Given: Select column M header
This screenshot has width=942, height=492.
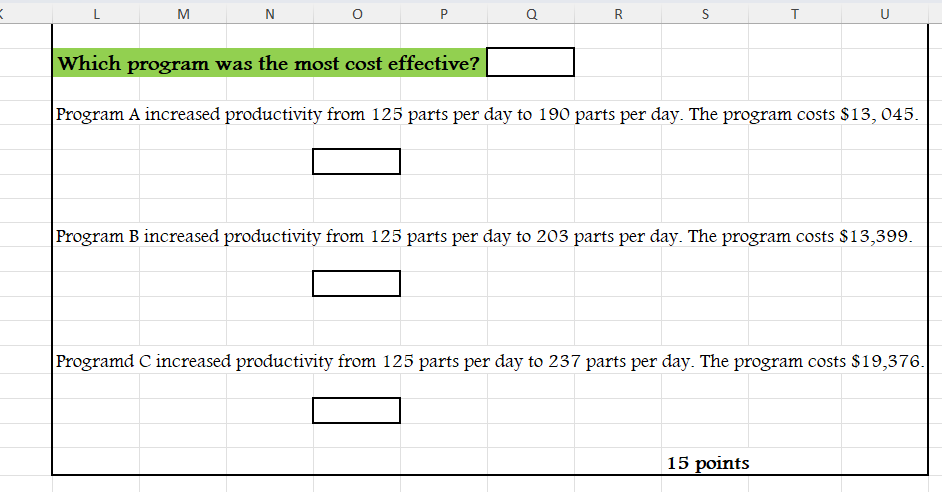Looking at the screenshot, I should click(183, 14).
